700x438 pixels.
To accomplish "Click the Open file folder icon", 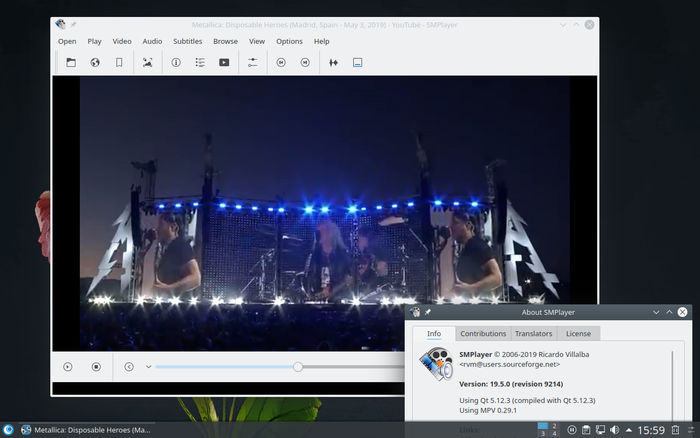I will (71, 62).
